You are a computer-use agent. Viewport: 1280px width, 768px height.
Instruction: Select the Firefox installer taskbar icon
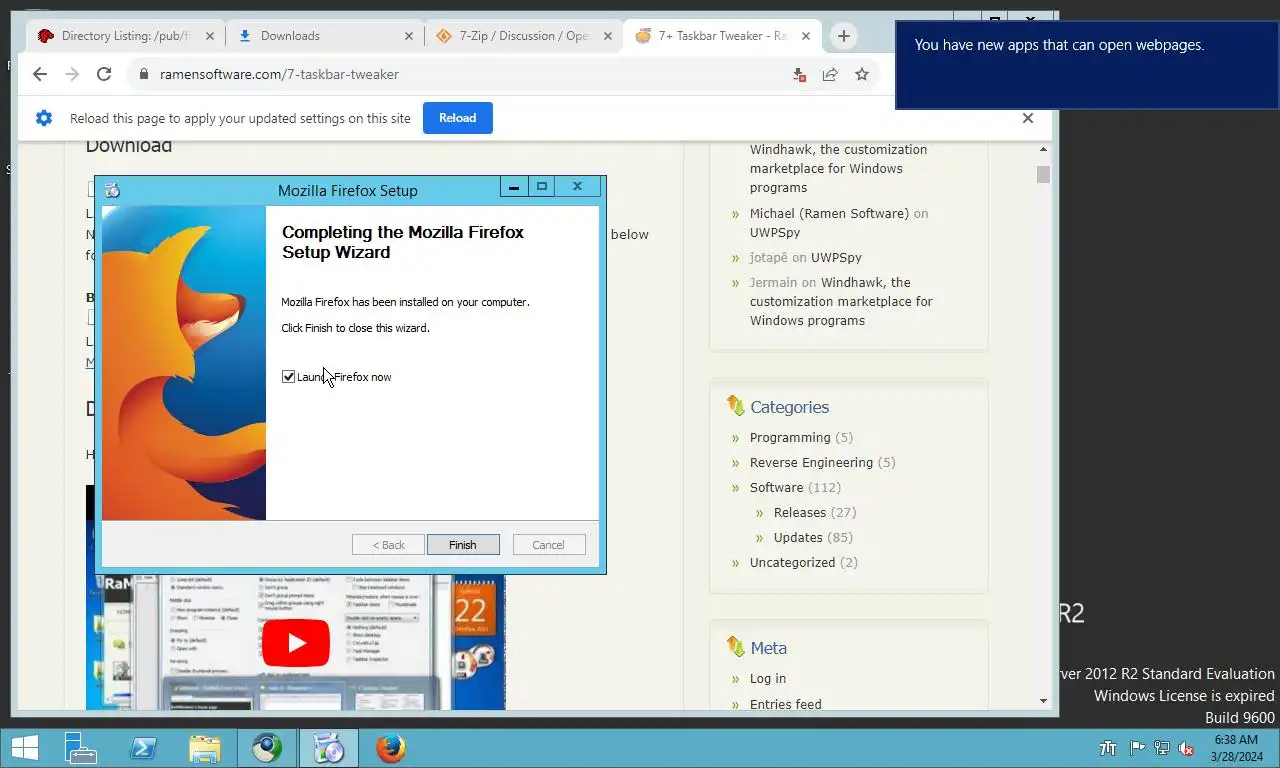[329, 748]
